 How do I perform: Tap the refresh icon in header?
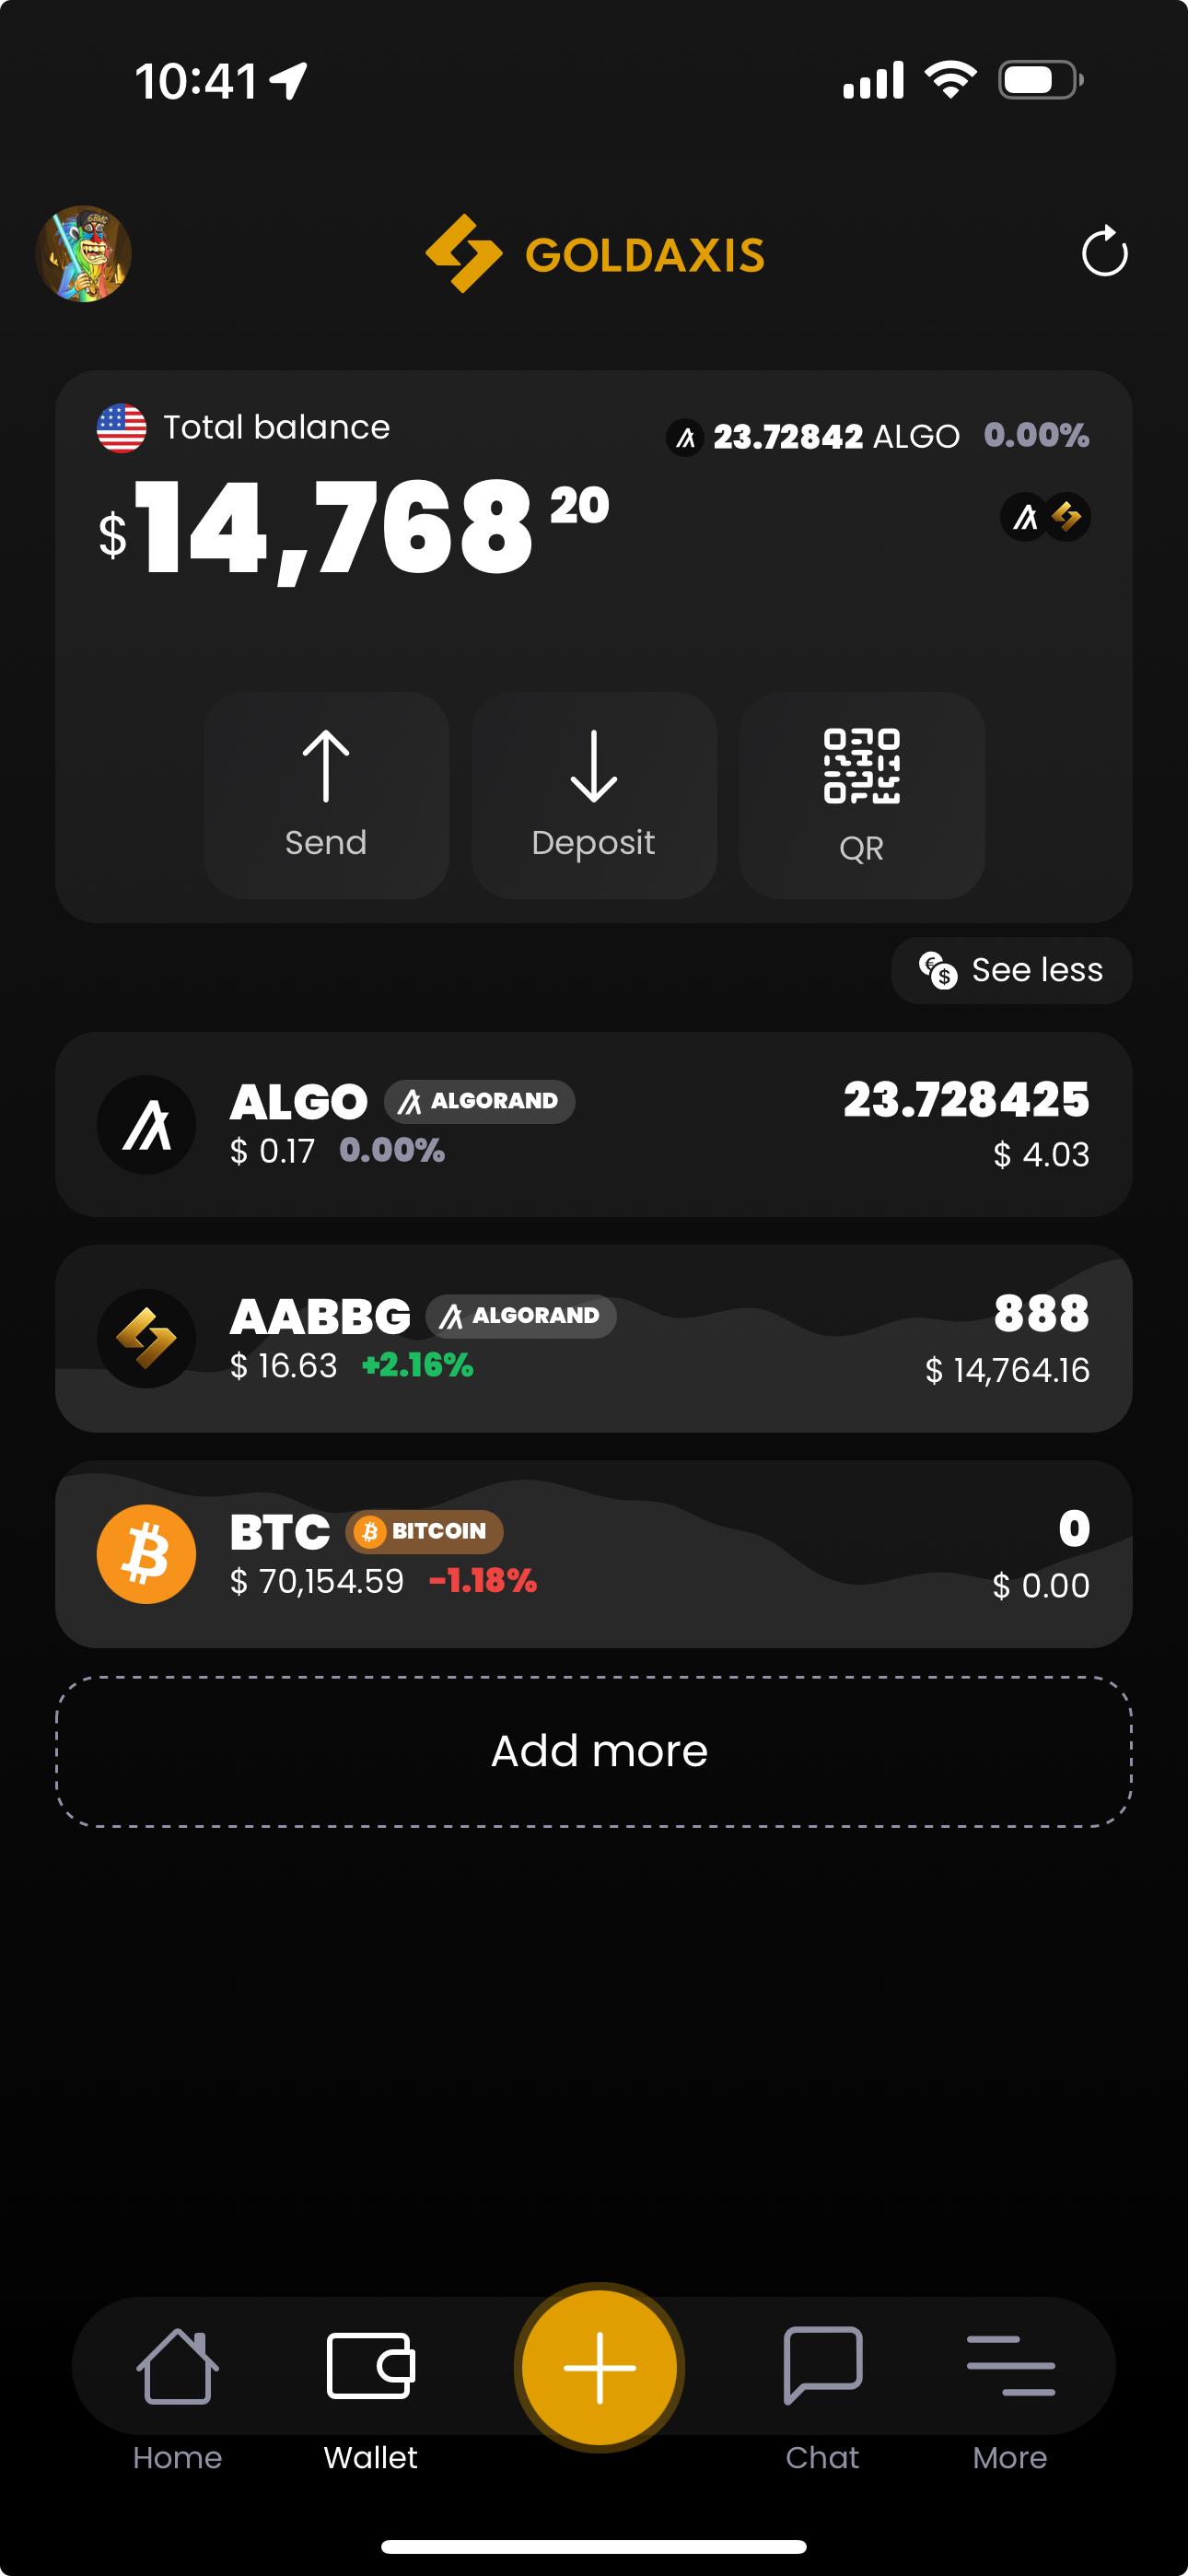click(x=1104, y=252)
